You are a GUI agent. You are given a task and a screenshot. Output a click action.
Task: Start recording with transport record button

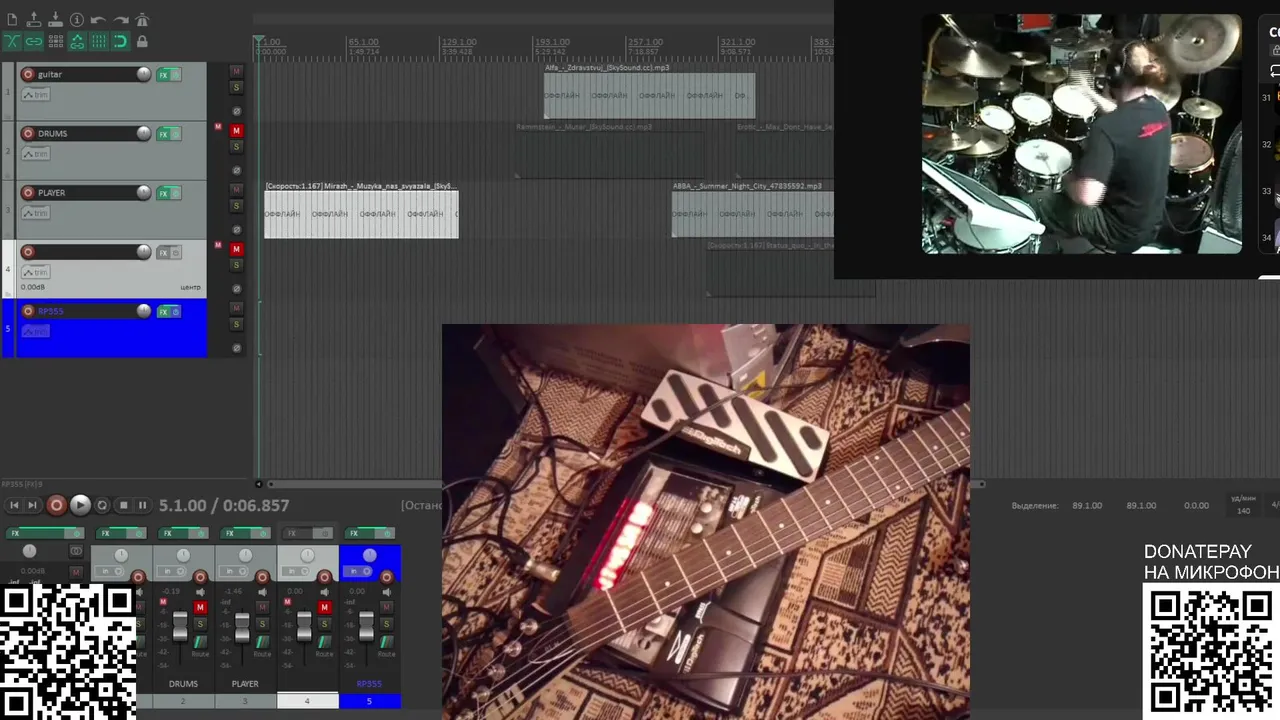click(x=57, y=506)
